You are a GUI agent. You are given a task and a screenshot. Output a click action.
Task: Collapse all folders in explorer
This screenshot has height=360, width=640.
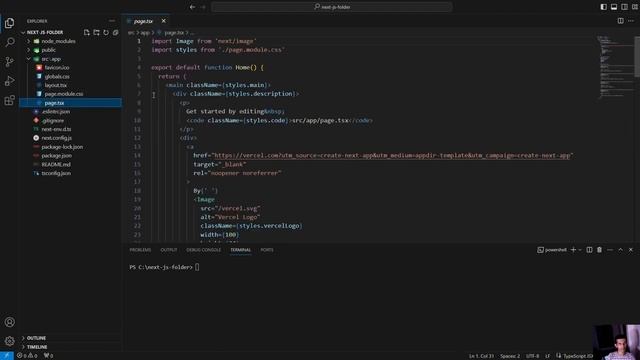coord(116,32)
